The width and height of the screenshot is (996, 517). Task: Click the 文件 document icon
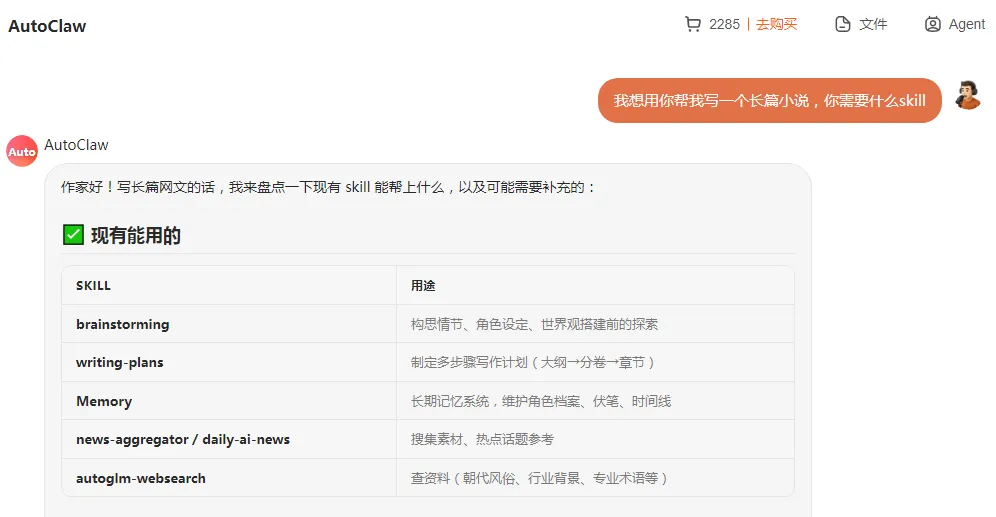tap(842, 24)
